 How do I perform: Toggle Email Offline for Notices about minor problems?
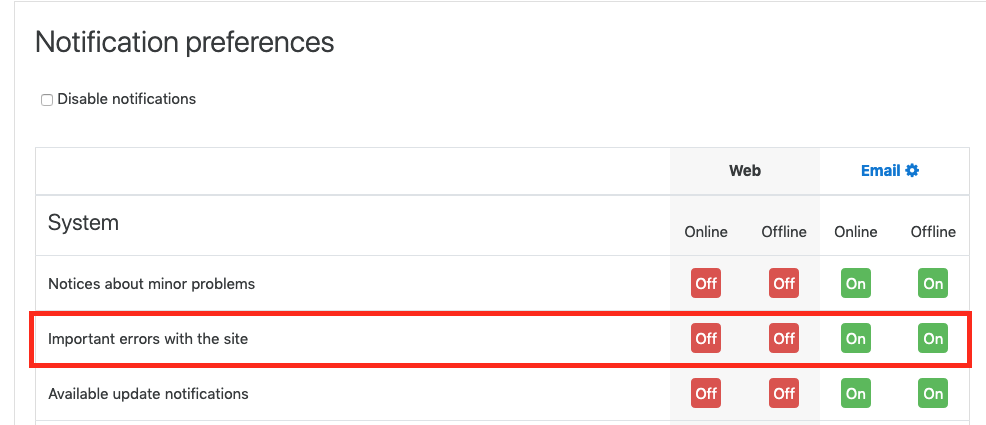point(933,283)
